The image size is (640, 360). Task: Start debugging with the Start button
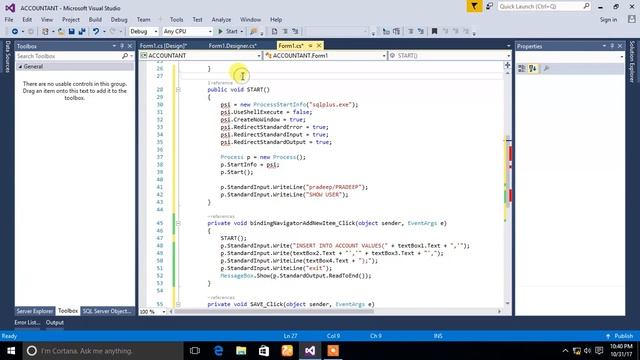click(228, 31)
